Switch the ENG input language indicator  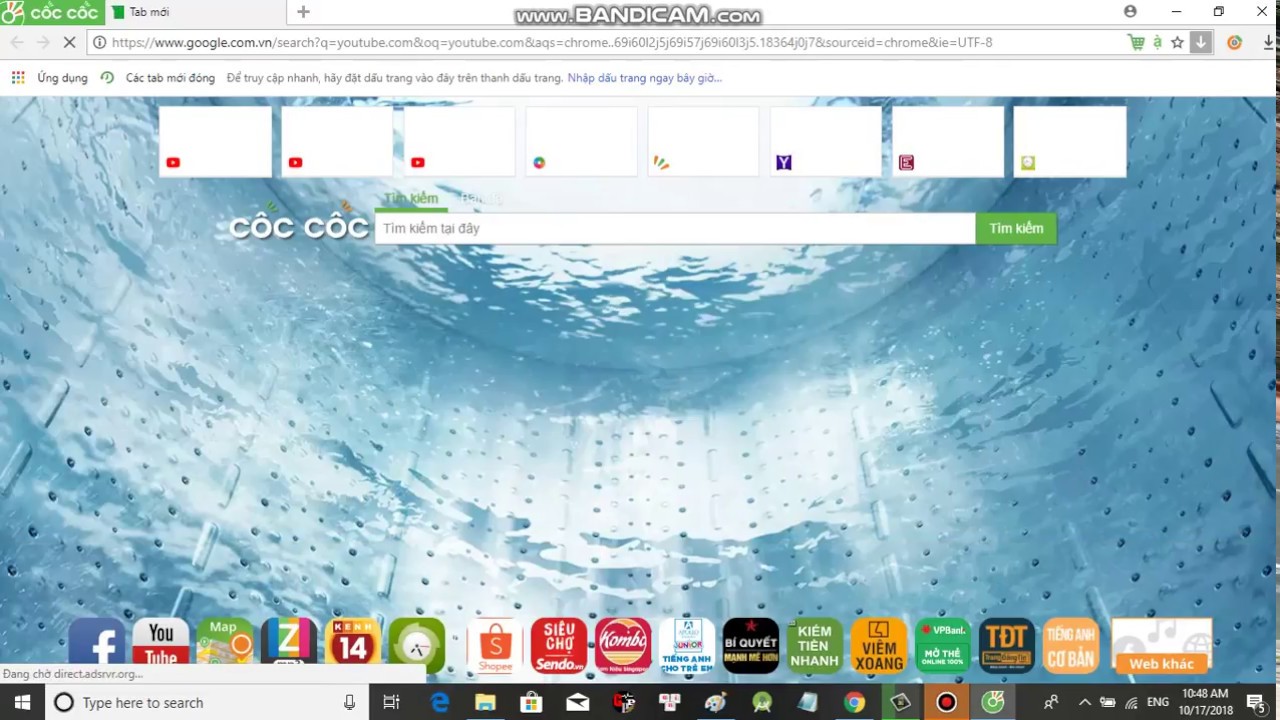(x=1158, y=702)
